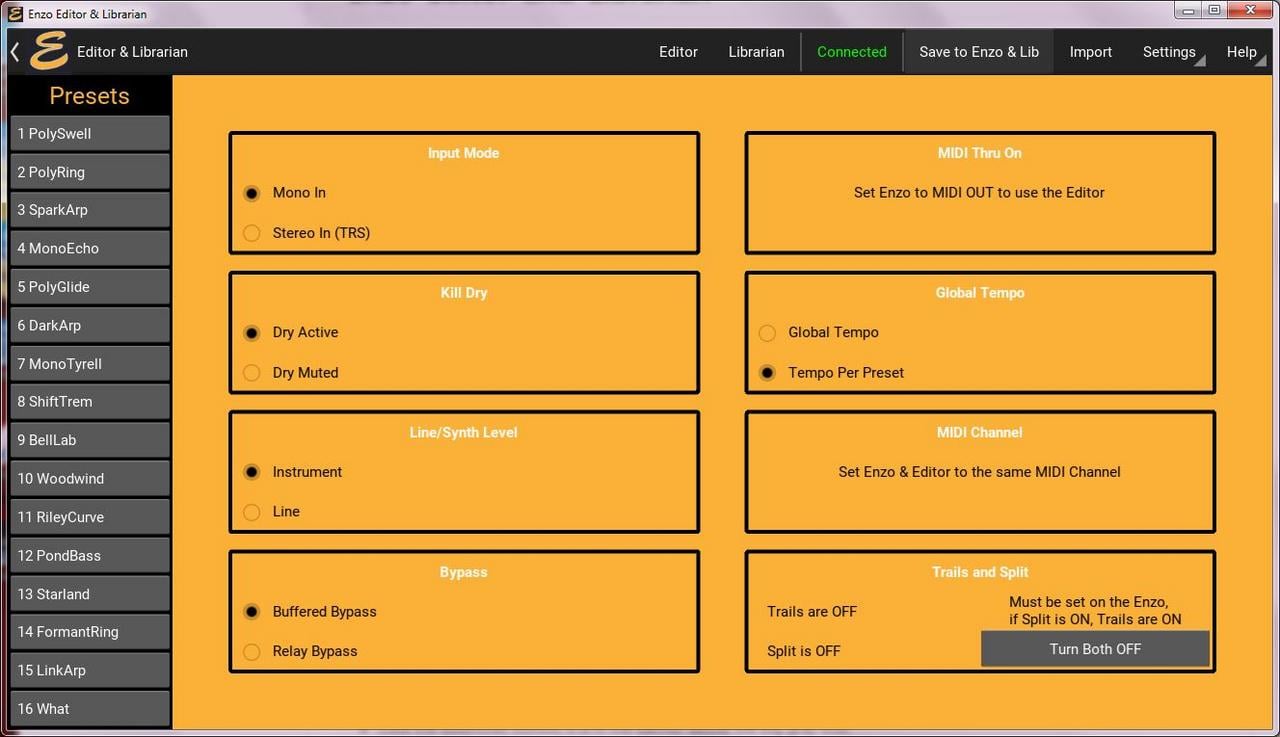Enable the Global Tempo radio option

[x=767, y=333]
